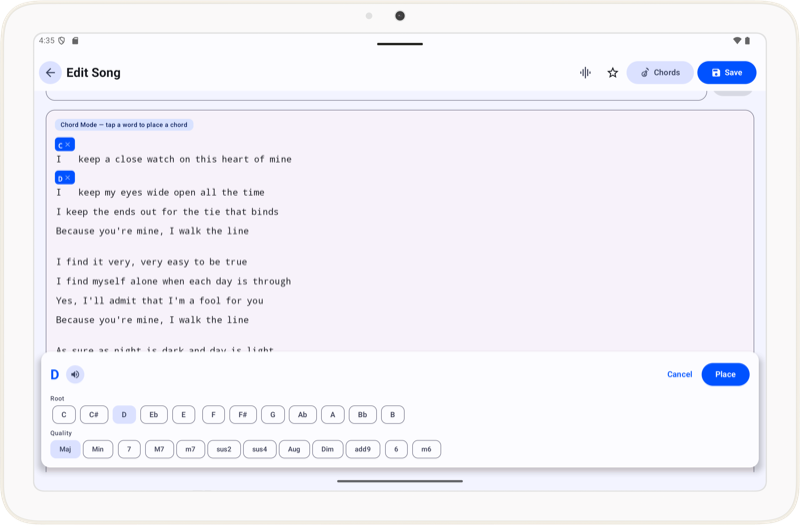Image resolution: width=800 pixels, height=525 pixels.
Task: Choose Min chord quality
Action: tap(98, 449)
